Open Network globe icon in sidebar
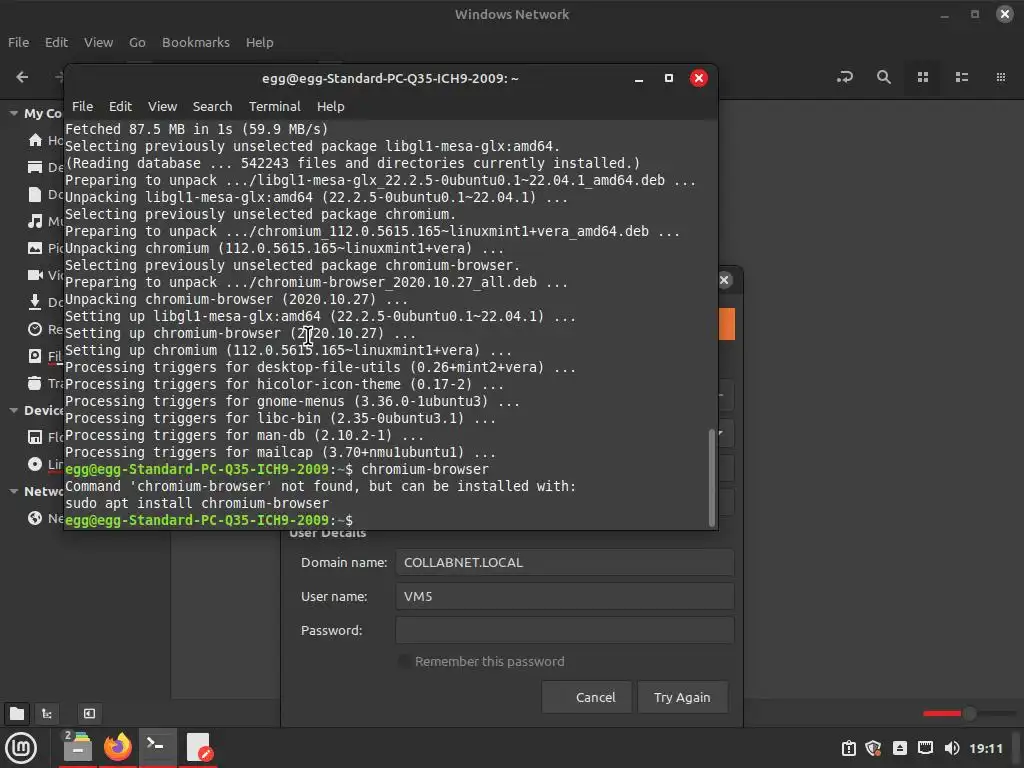The width and height of the screenshot is (1024, 768). [x=35, y=518]
